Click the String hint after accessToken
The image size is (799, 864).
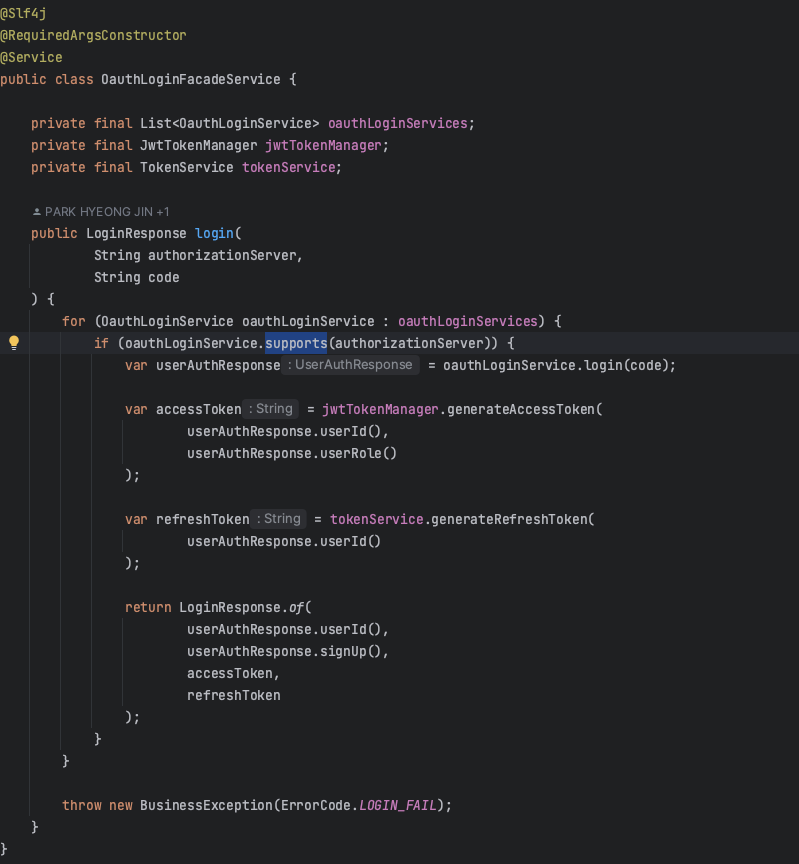271,409
